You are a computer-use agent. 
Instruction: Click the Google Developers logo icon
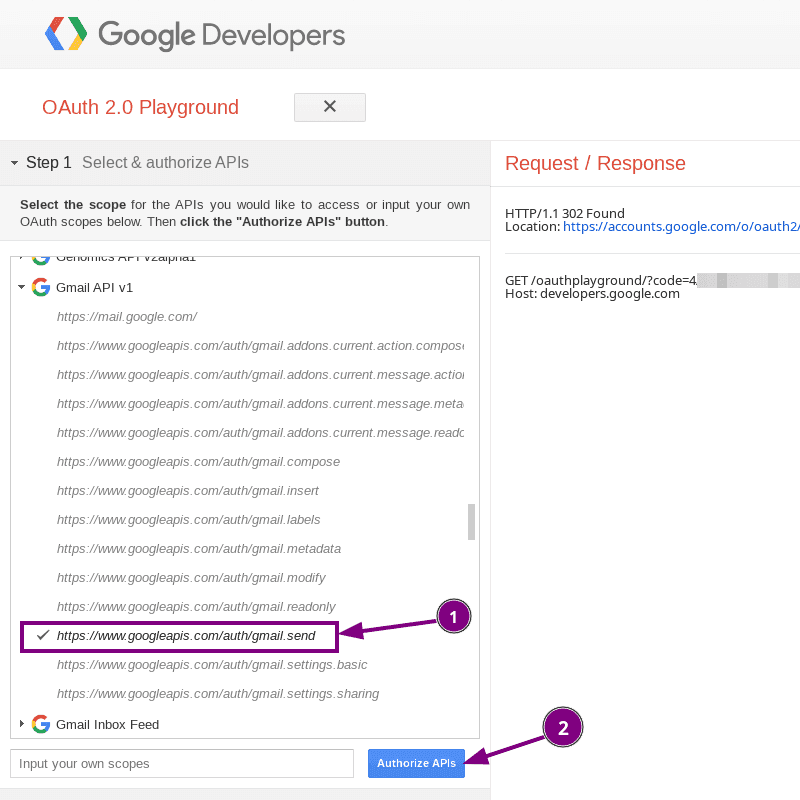(66, 35)
